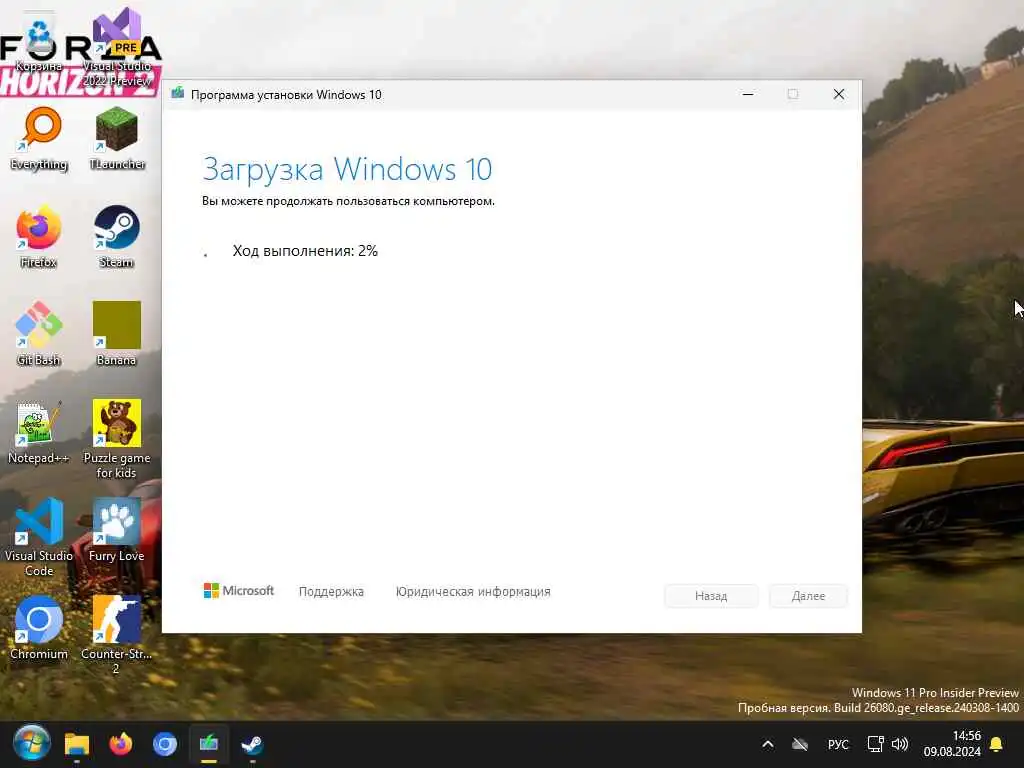Click the Microsoft logo in setup window

pos(239,591)
